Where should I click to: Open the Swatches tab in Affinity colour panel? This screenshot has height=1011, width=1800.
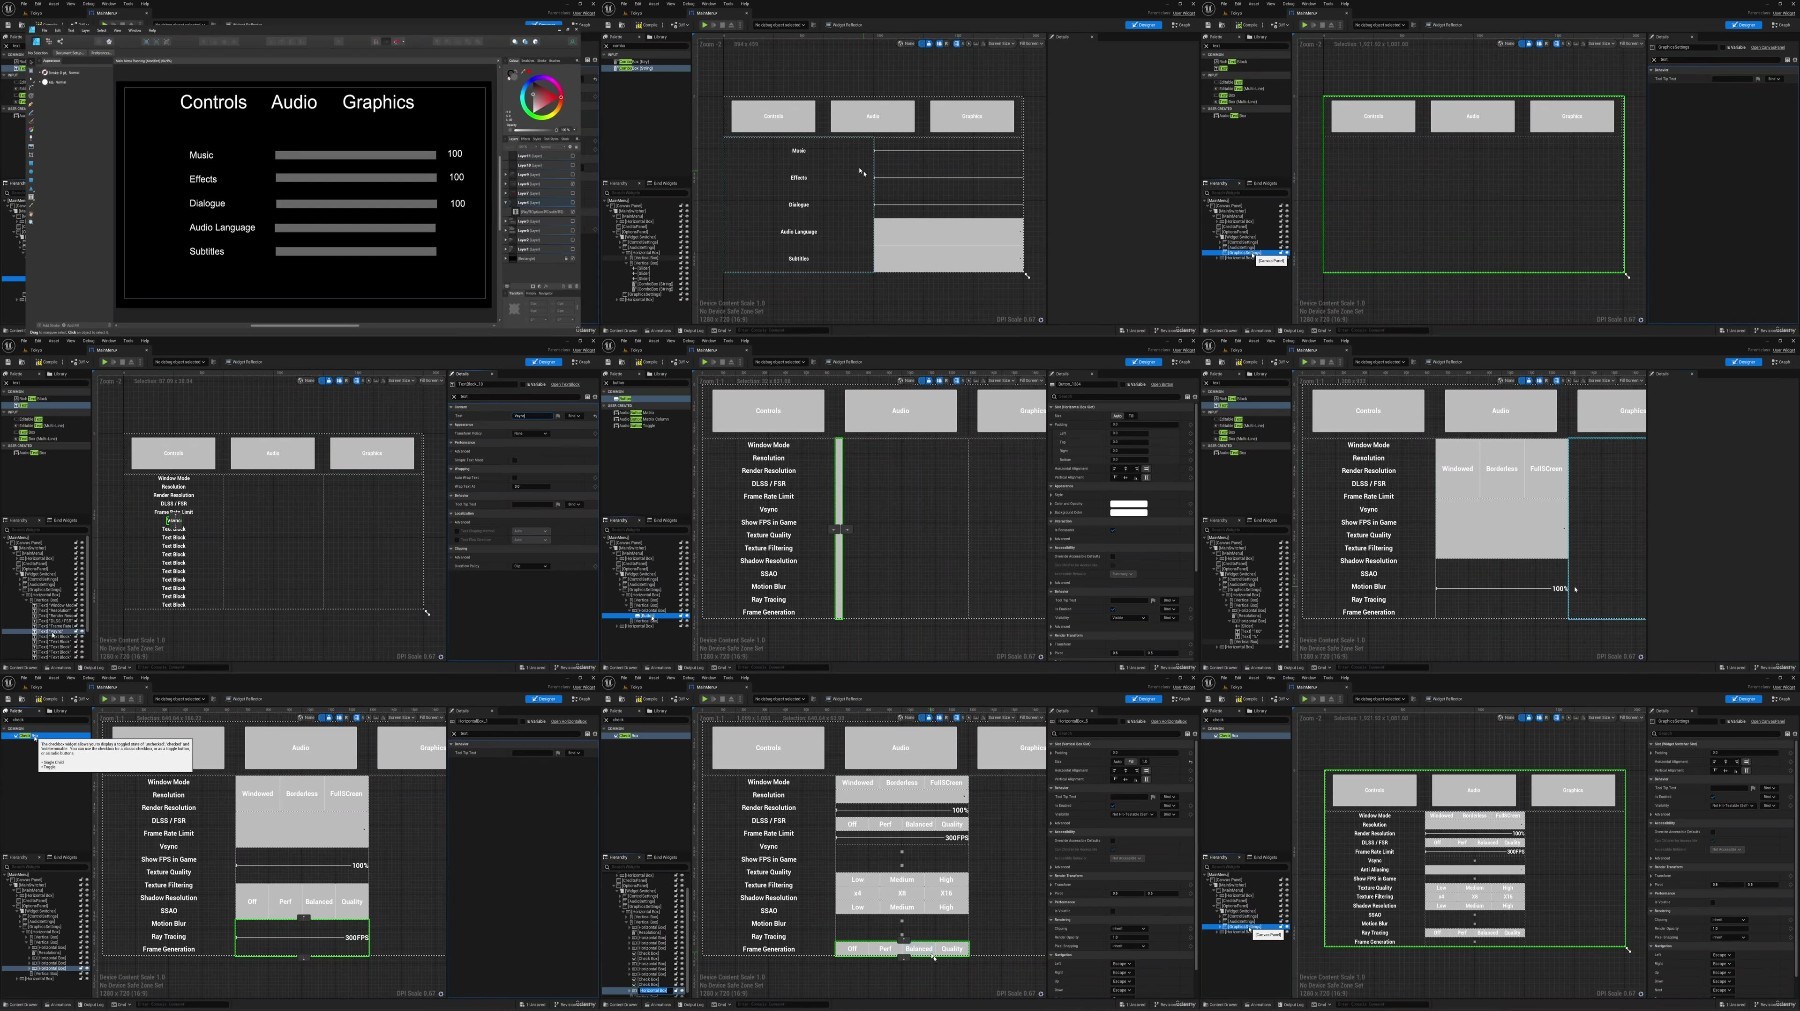pos(528,61)
